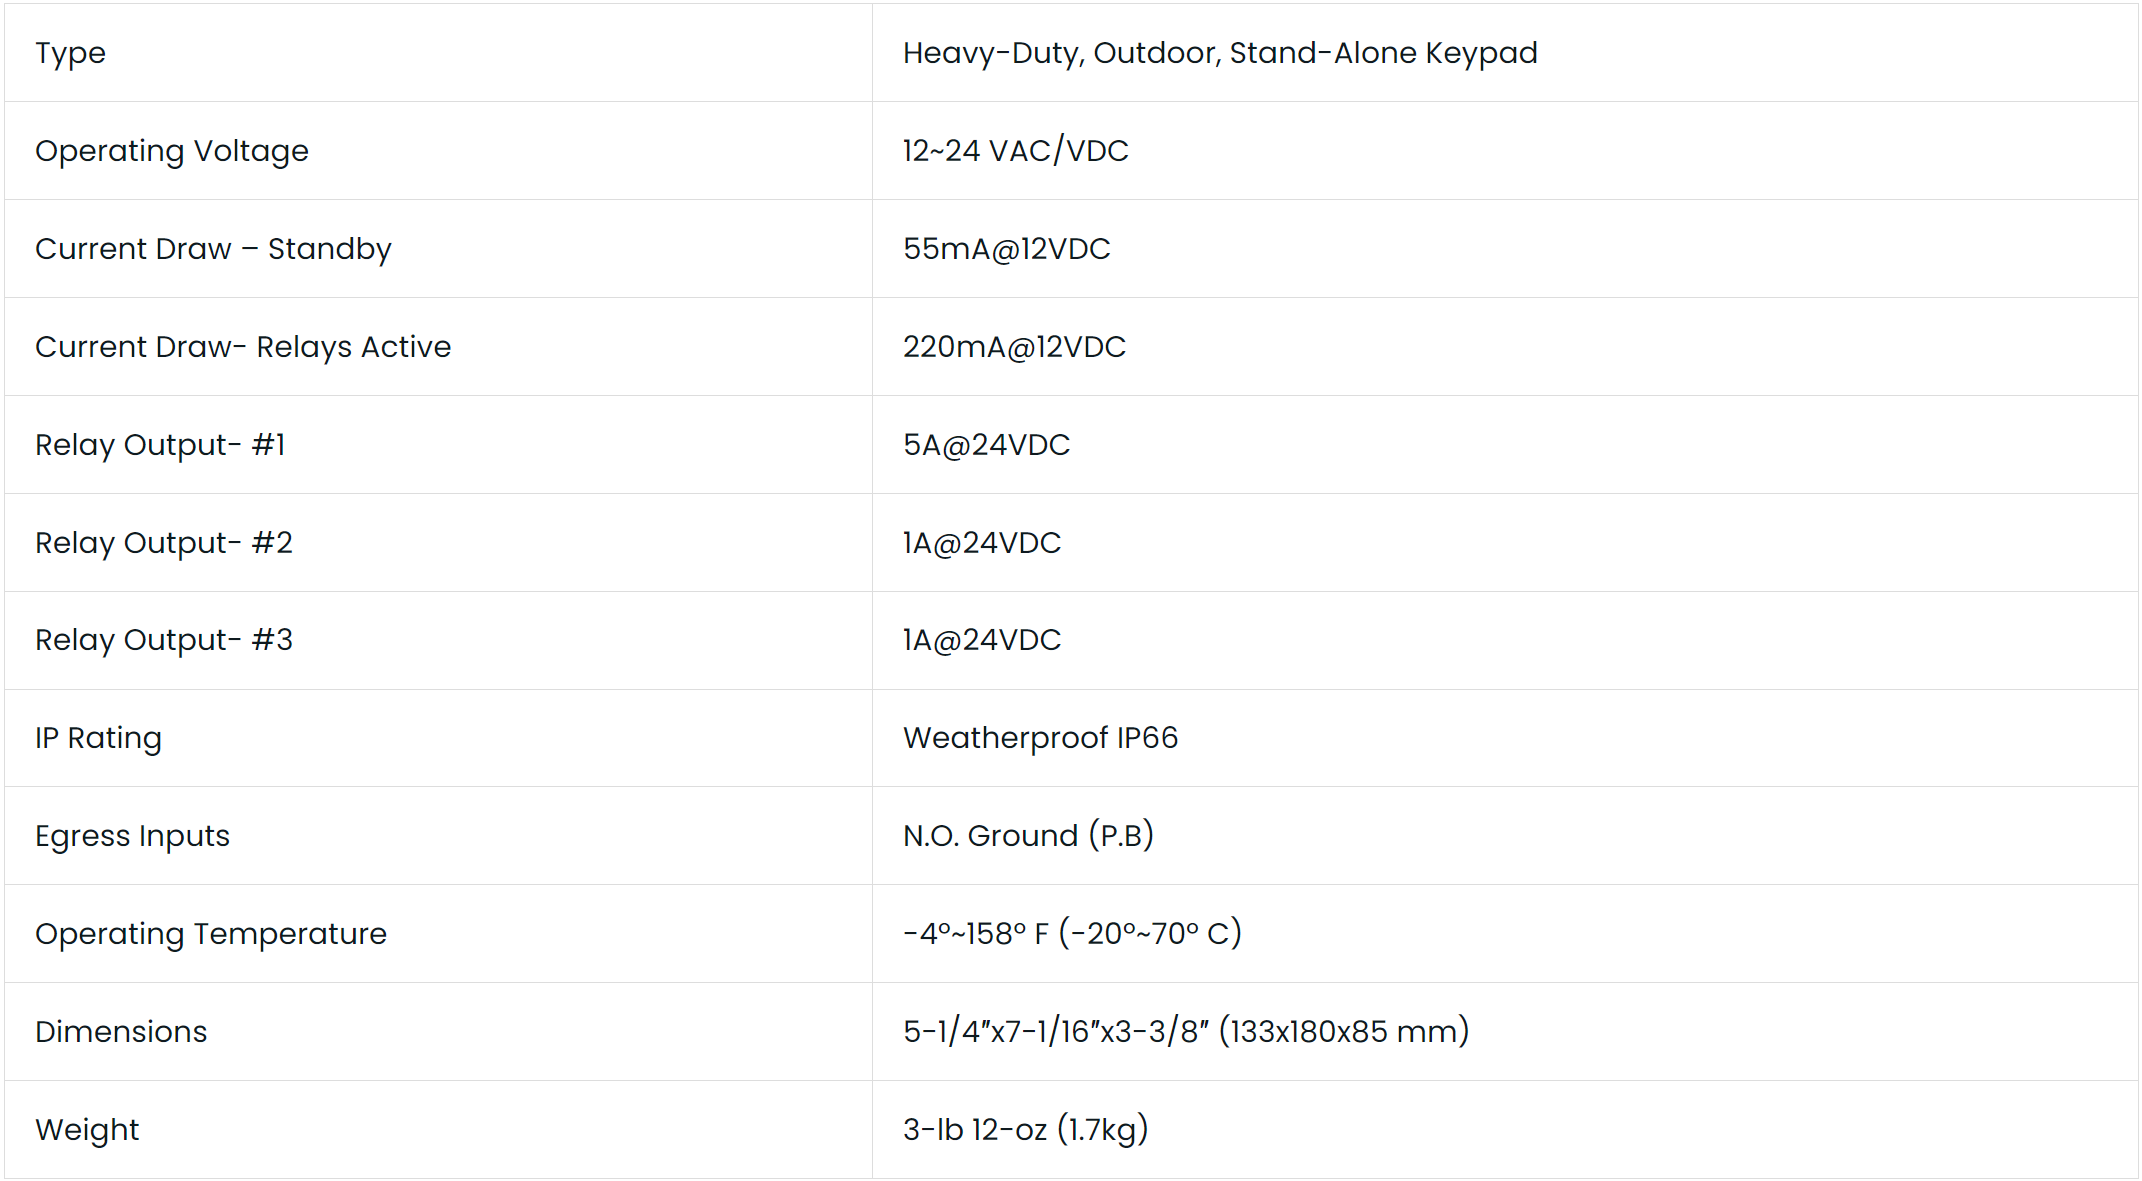Viewport: 2142px width, 1181px height.
Task: Click the "IP Rating" label
Action: pyautogui.click(x=98, y=738)
